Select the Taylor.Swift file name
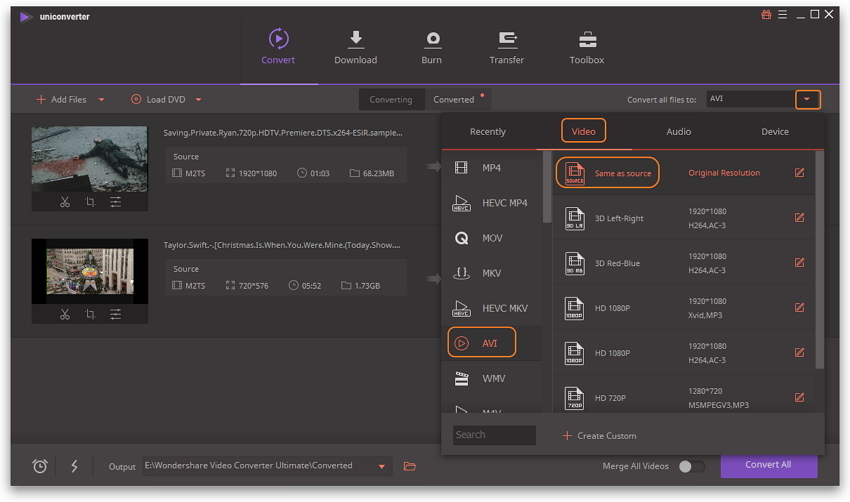The height and width of the screenshot is (502, 850). click(x=282, y=245)
